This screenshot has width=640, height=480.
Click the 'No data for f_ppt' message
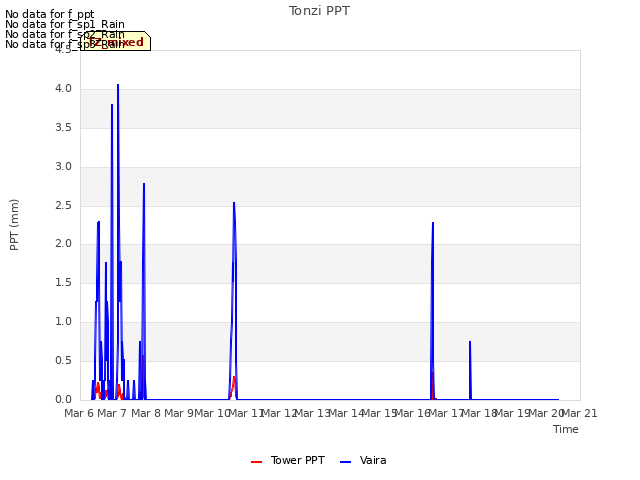[x=50, y=14]
